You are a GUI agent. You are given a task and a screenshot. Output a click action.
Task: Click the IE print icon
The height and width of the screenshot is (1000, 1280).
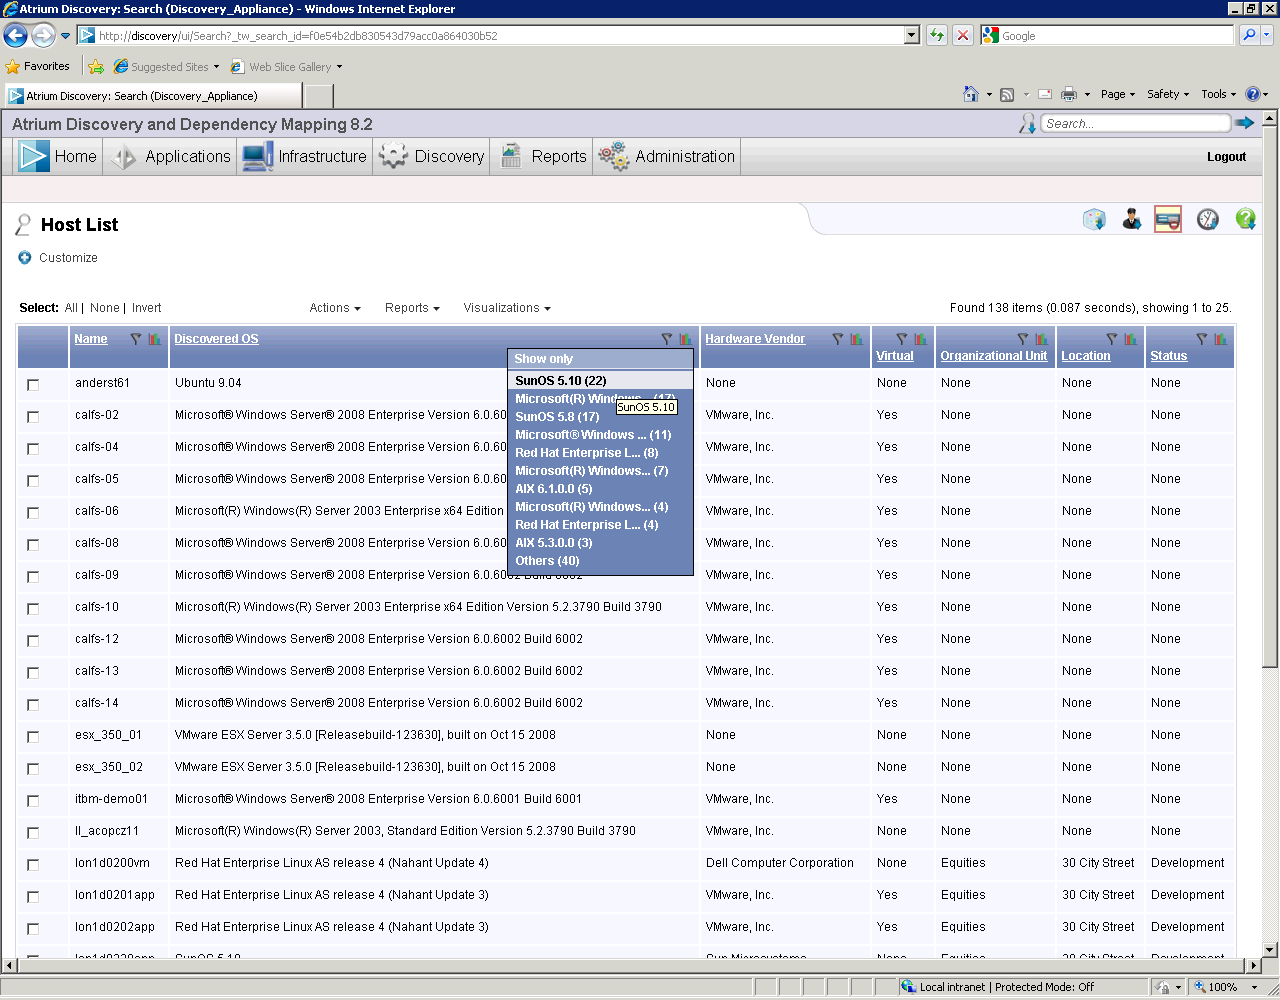point(1068,94)
